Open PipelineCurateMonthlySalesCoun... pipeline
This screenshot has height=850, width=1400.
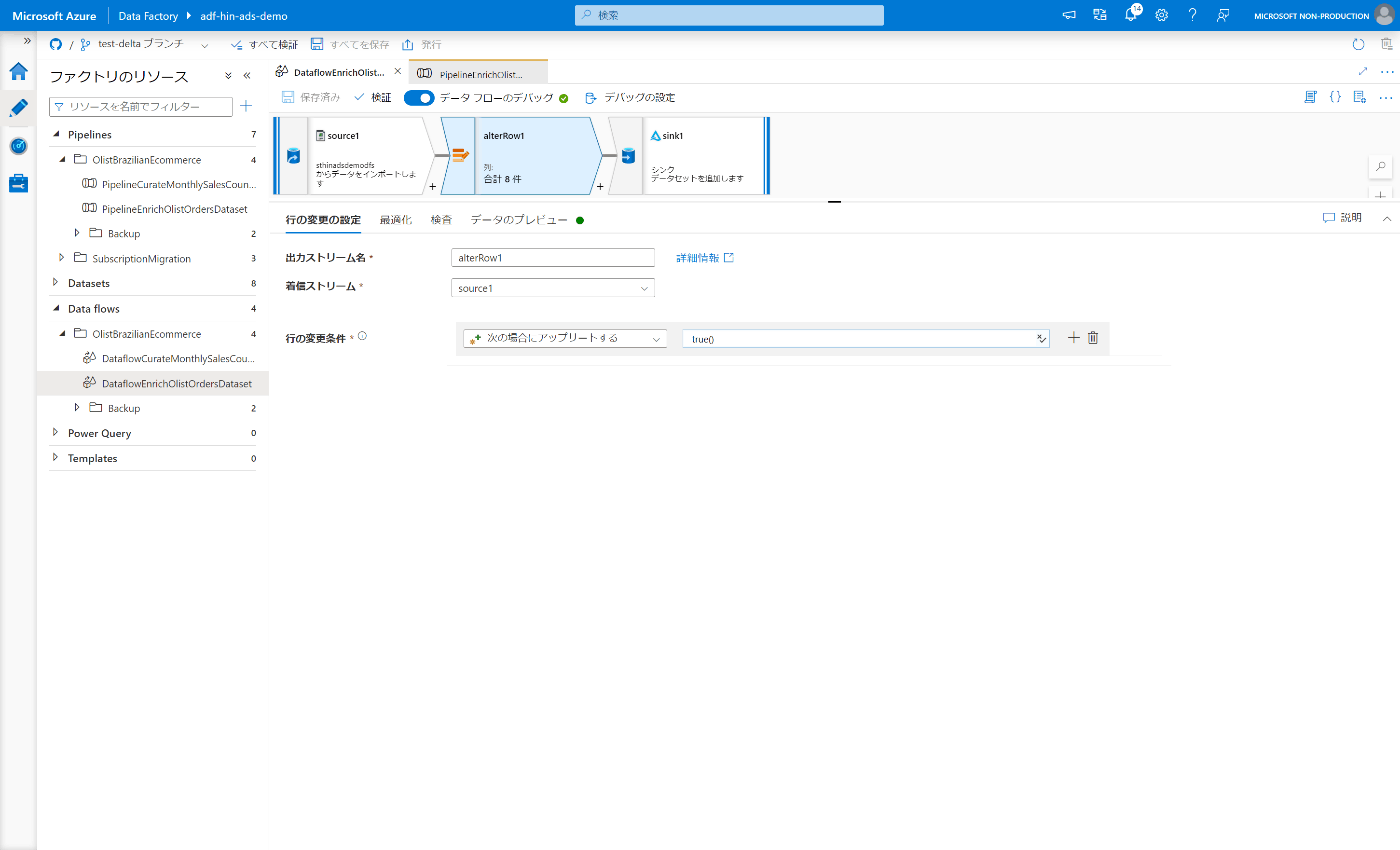pos(170,184)
